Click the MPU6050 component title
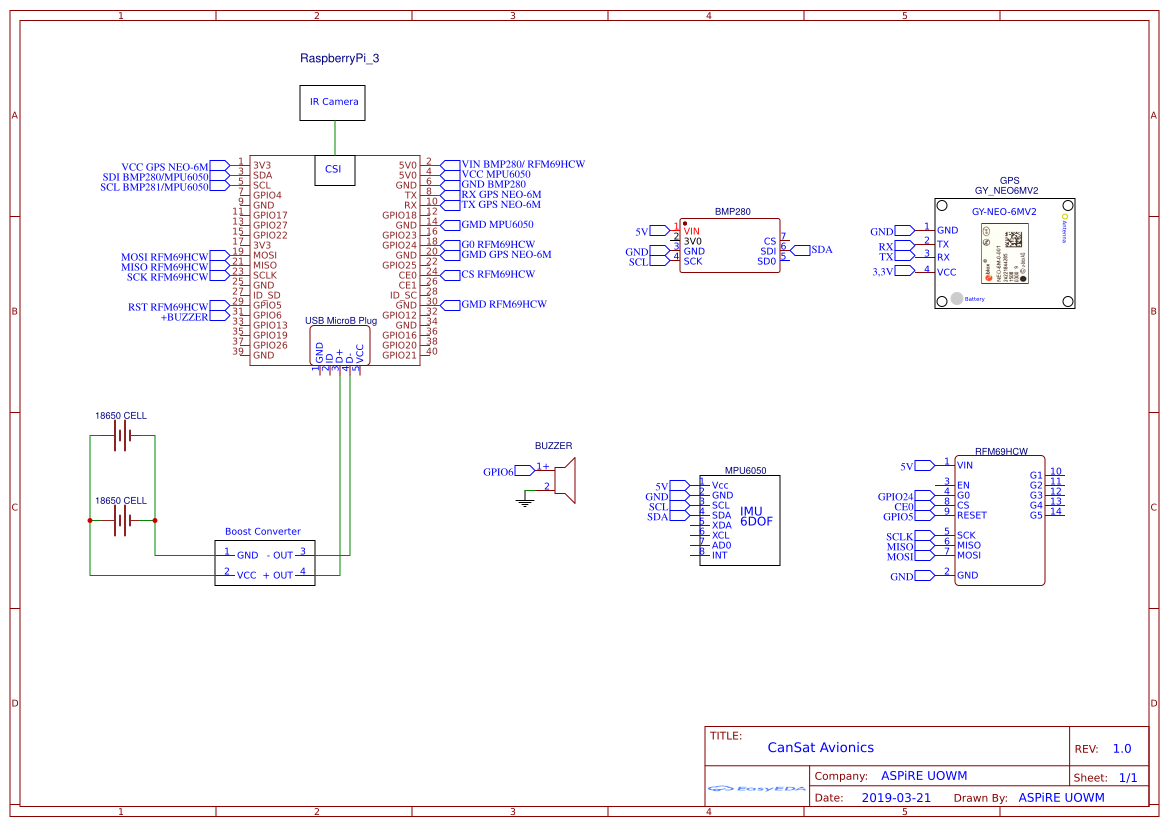This screenshot has height=827, width=1169. [x=746, y=471]
